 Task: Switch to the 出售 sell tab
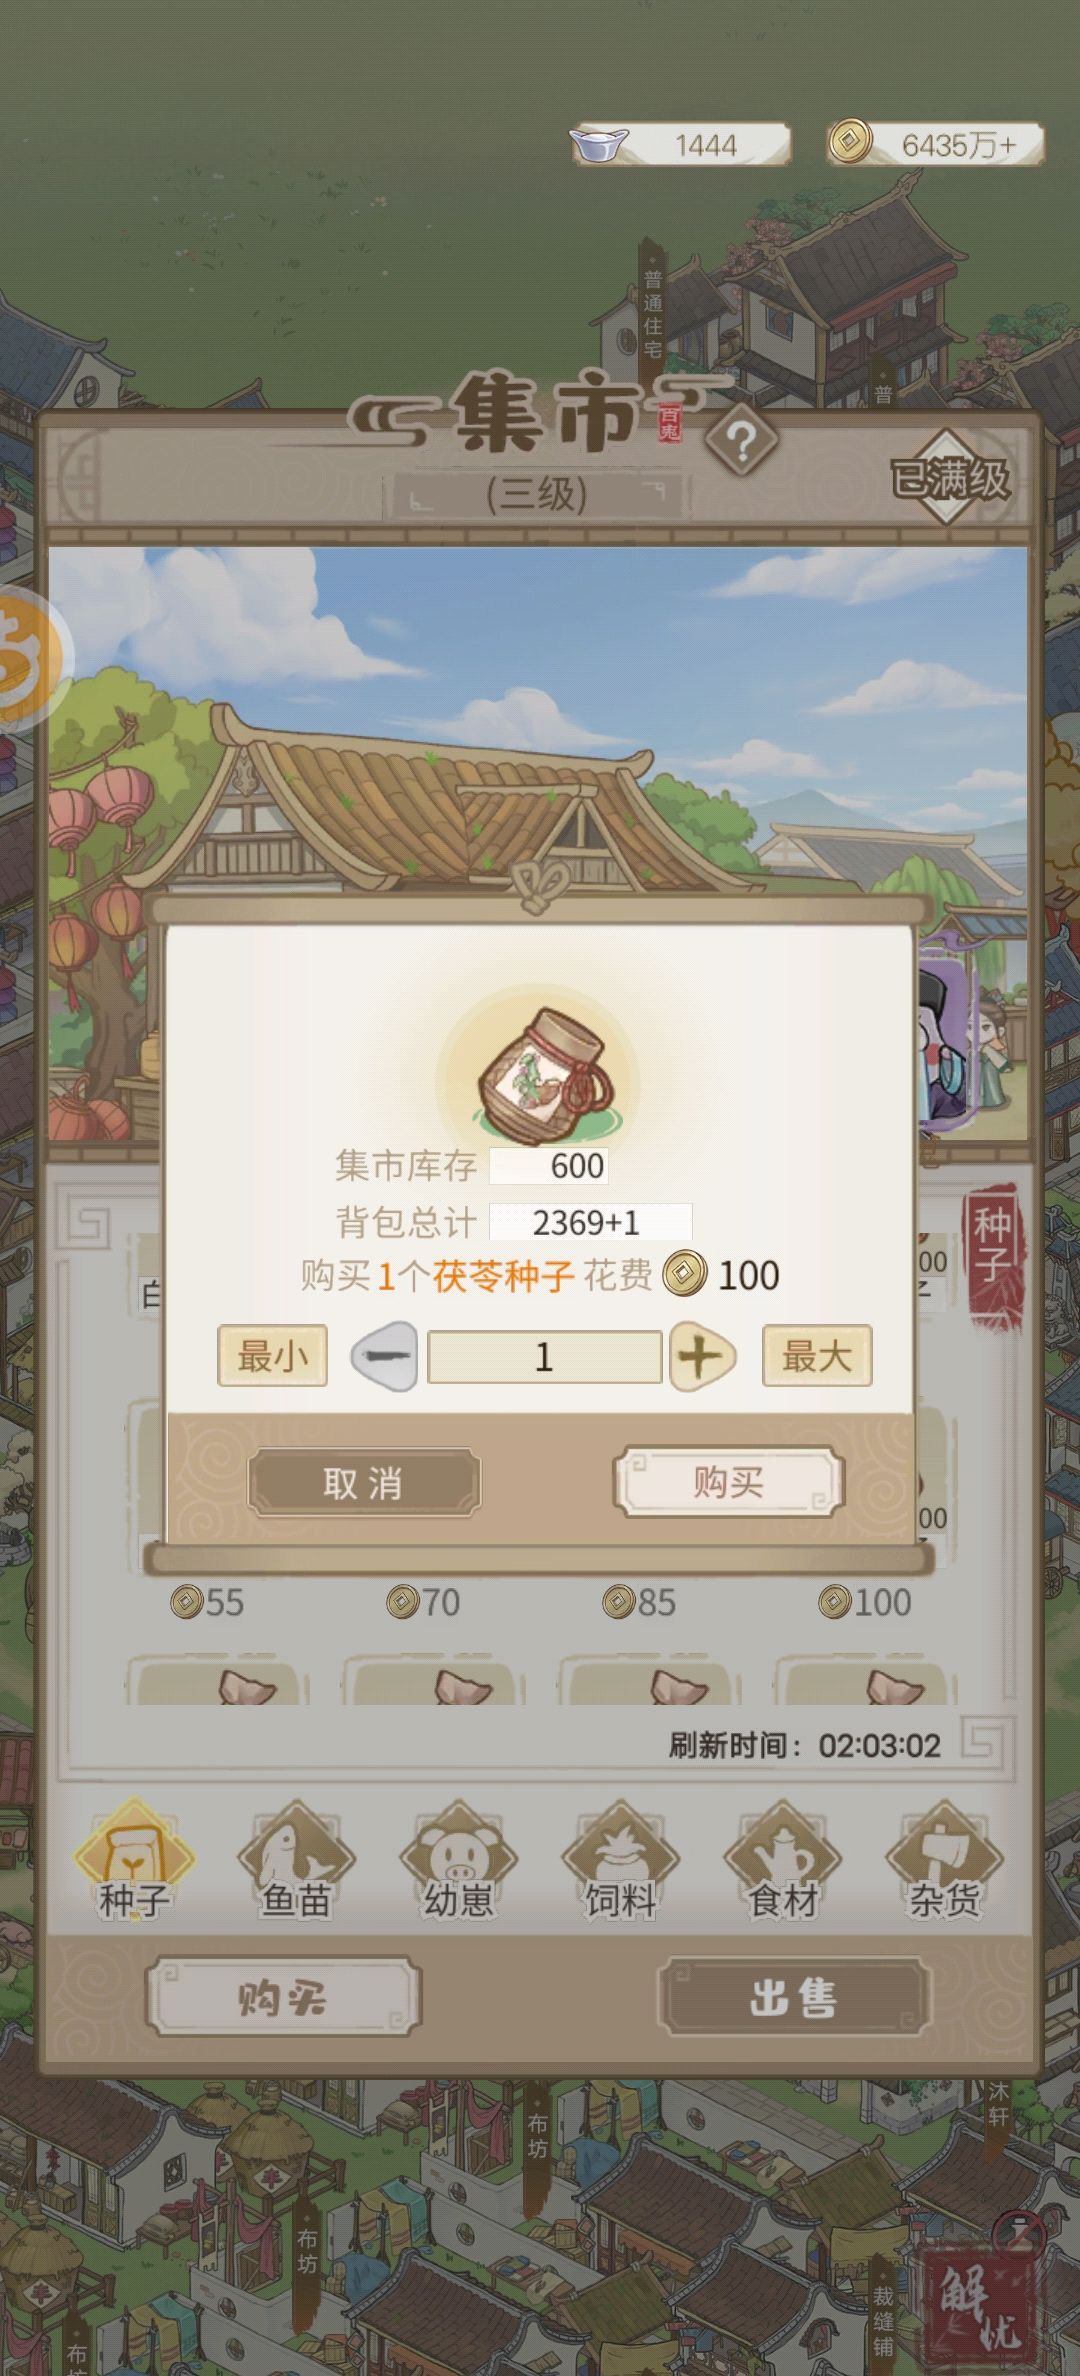pyautogui.click(x=794, y=1997)
